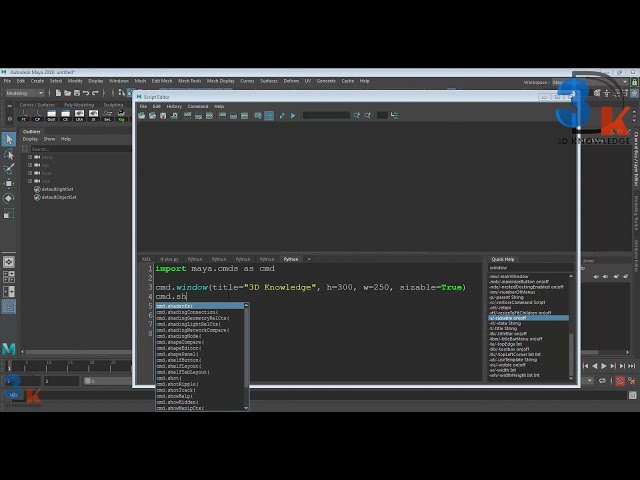Open the Modeling menu set dropdown
This screenshot has width=640, height=480.
(x=24, y=93)
